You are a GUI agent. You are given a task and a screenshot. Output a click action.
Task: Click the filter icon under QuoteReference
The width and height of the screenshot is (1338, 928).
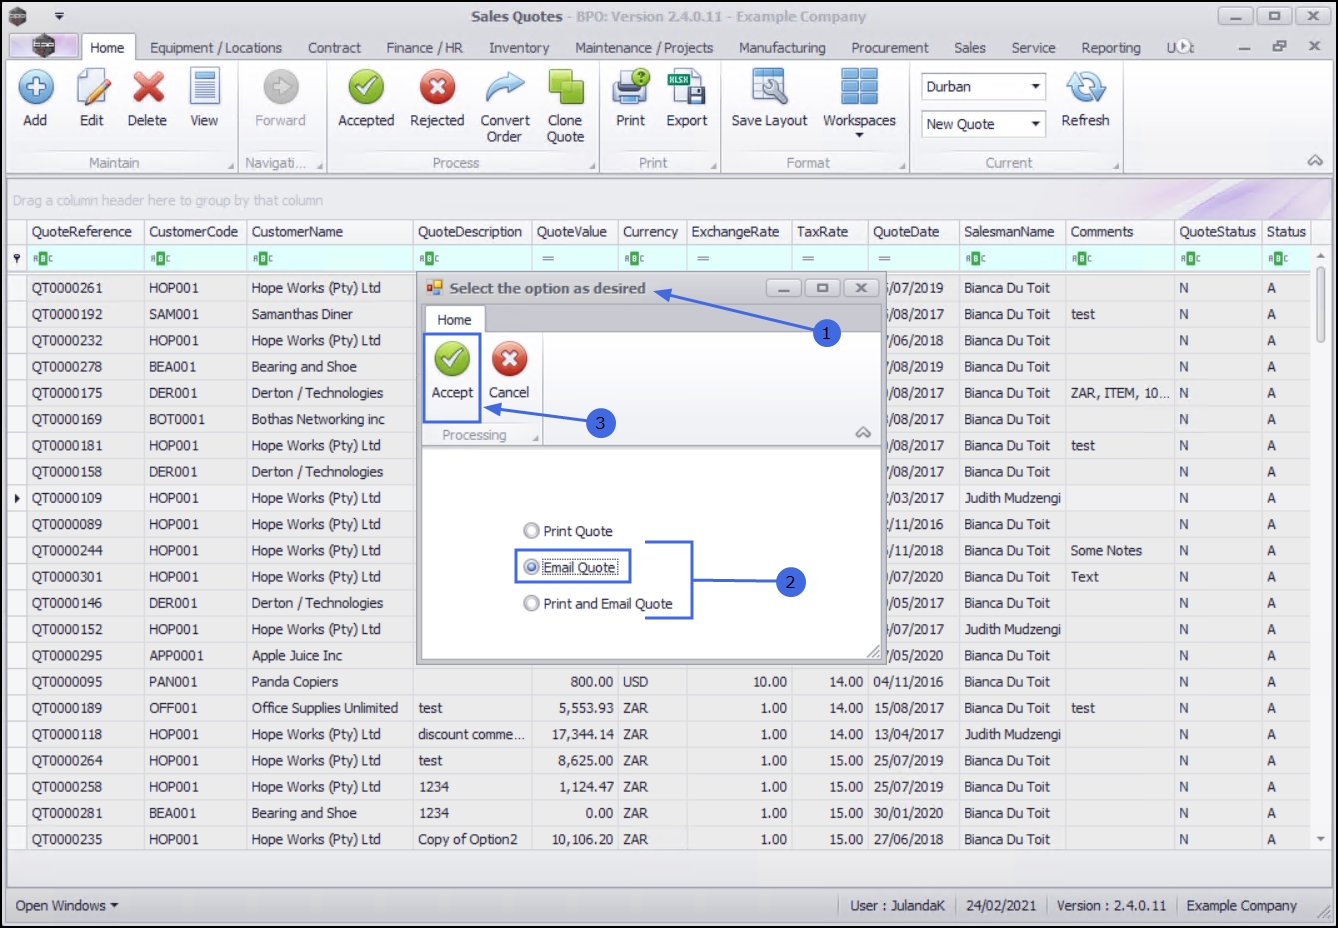43,259
